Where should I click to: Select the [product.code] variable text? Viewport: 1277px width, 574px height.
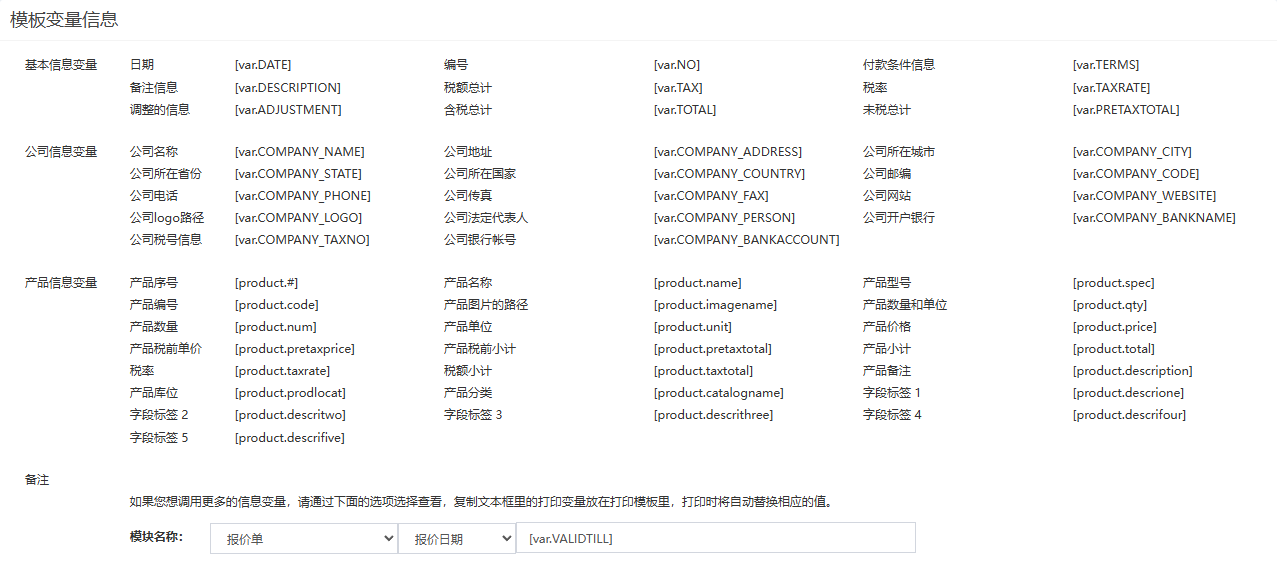click(x=277, y=305)
